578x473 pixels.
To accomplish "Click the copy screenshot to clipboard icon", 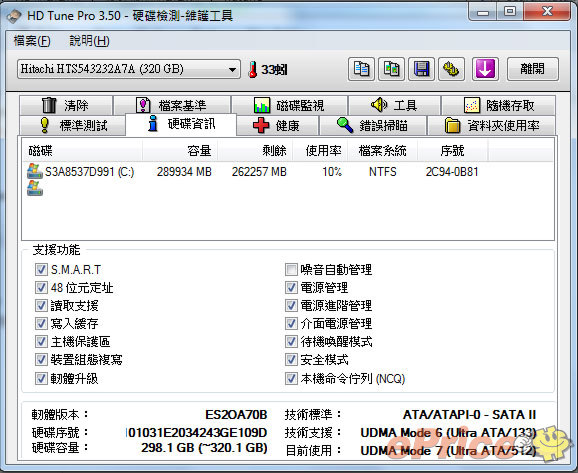I will [391, 69].
